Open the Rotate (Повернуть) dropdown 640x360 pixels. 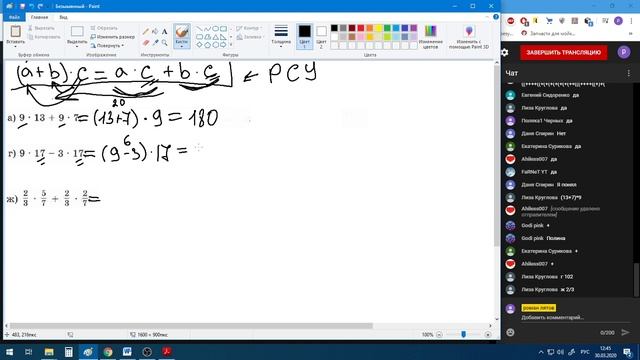107,45
